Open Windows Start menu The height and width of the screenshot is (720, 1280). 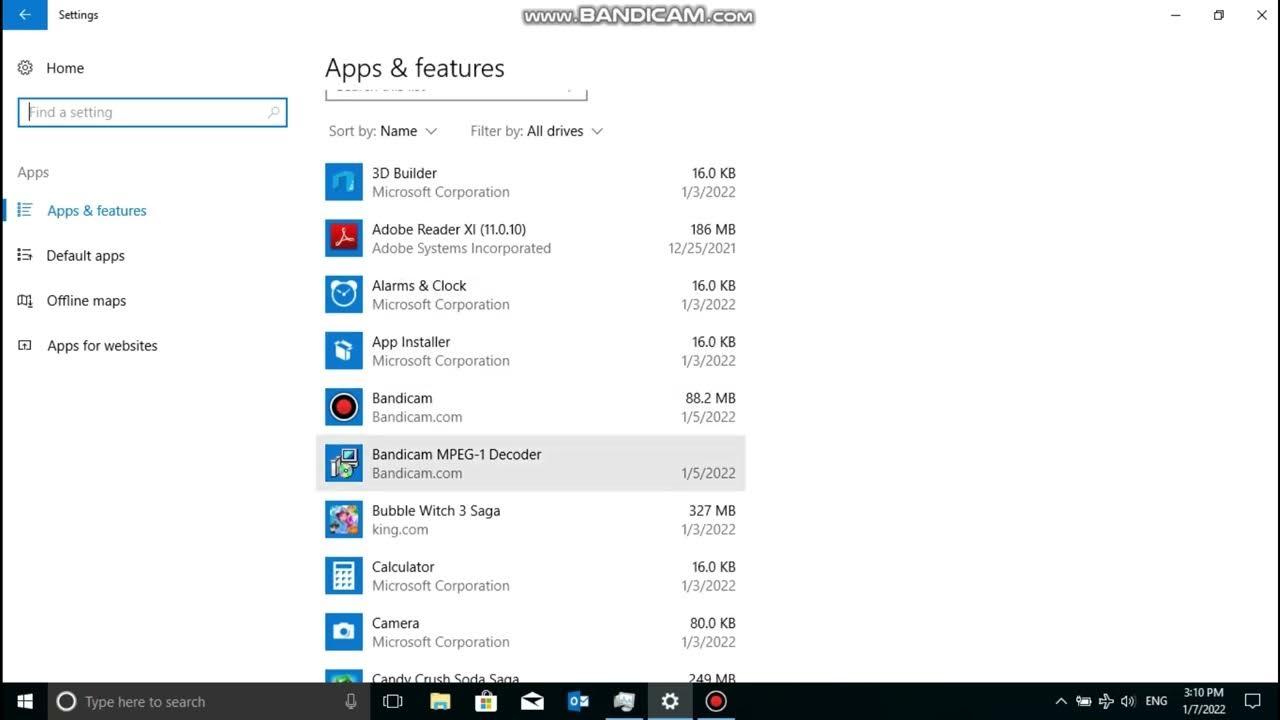pyautogui.click(x=24, y=701)
